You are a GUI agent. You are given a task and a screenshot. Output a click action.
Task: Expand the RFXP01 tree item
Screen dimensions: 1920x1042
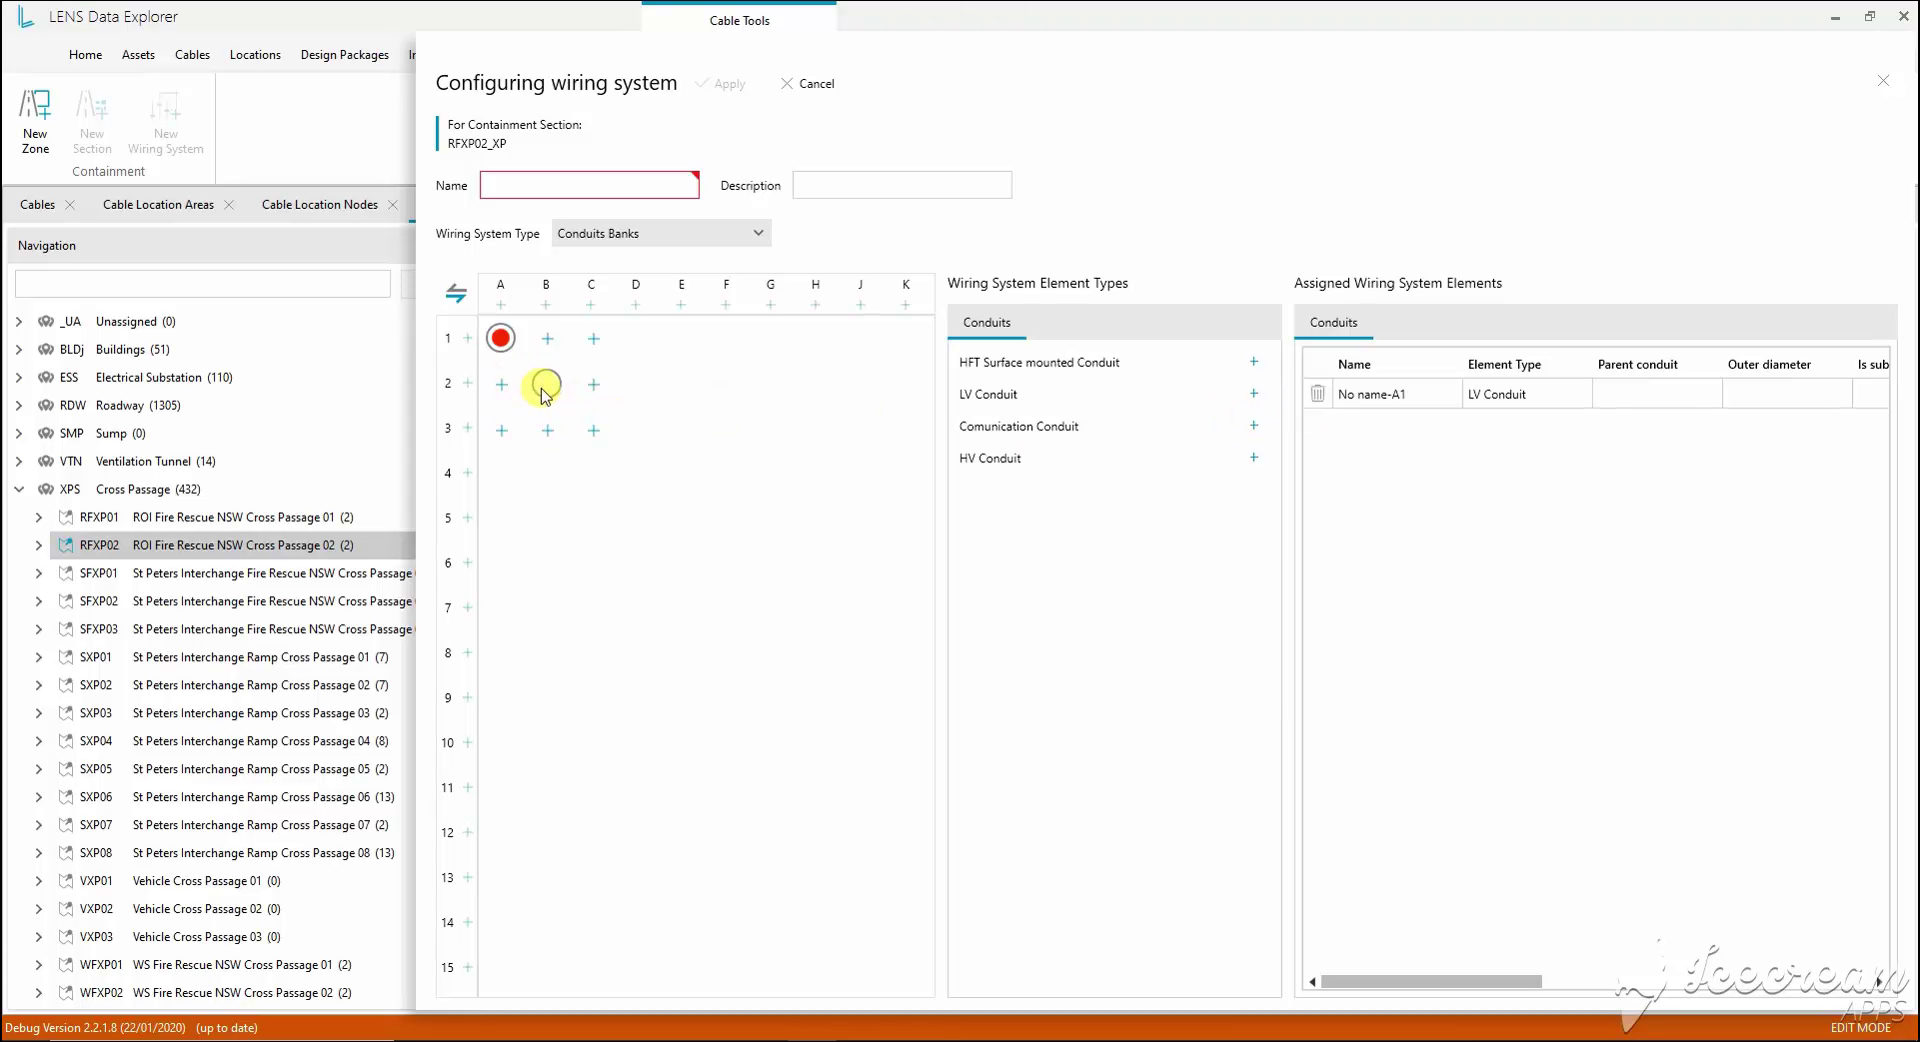coord(39,518)
